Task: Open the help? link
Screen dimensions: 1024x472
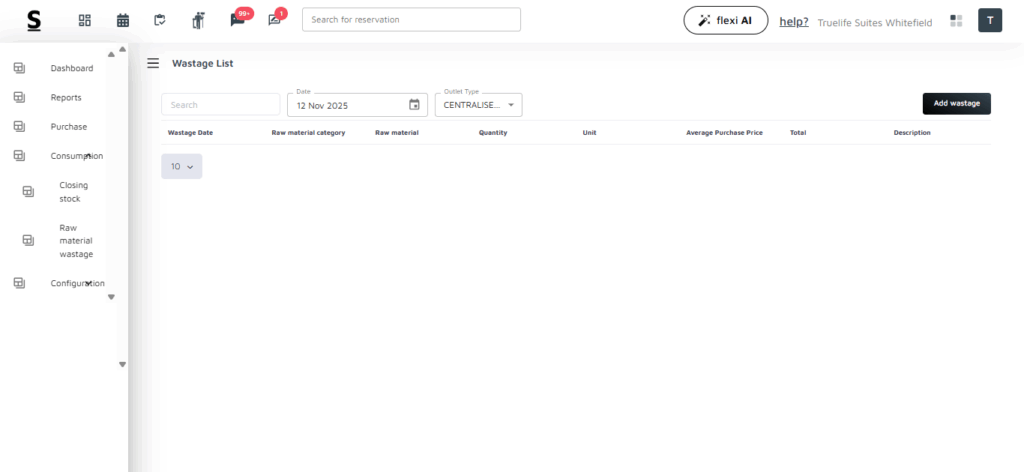Action: pos(793,21)
